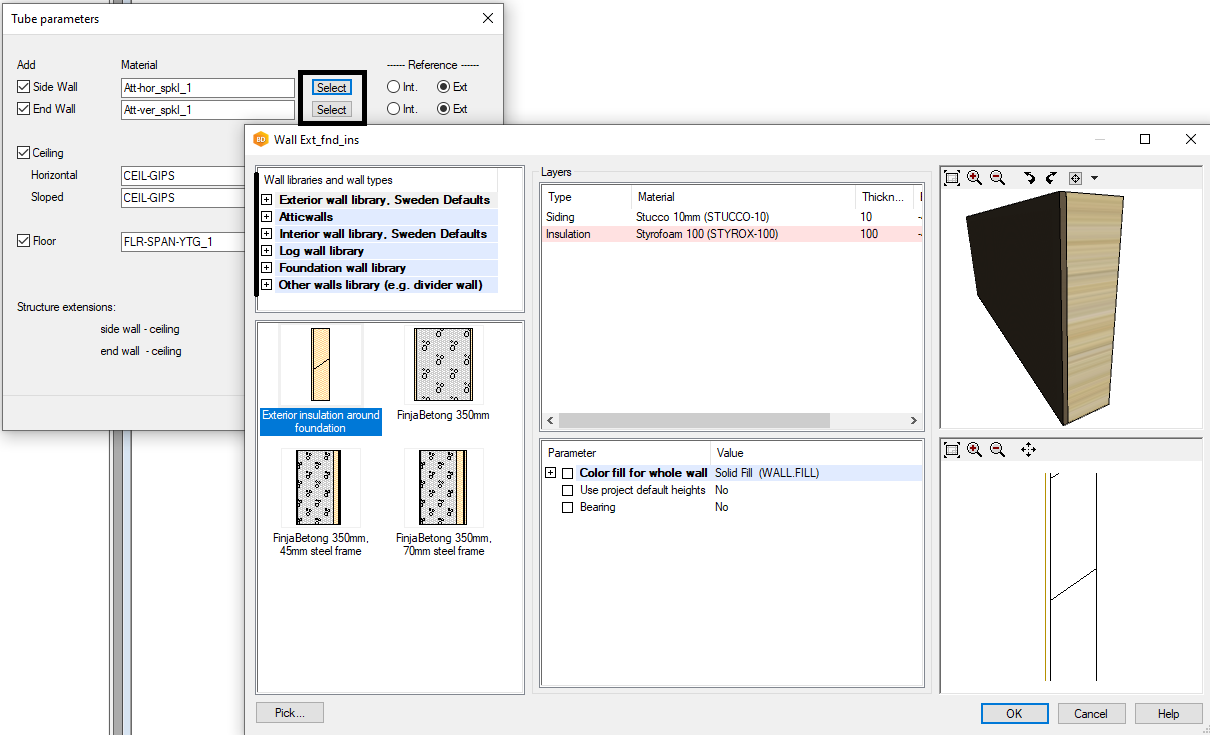Open the 3D view direction dropdown arrow
Screen dimensions: 1211x735
[x=1095, y=178]
